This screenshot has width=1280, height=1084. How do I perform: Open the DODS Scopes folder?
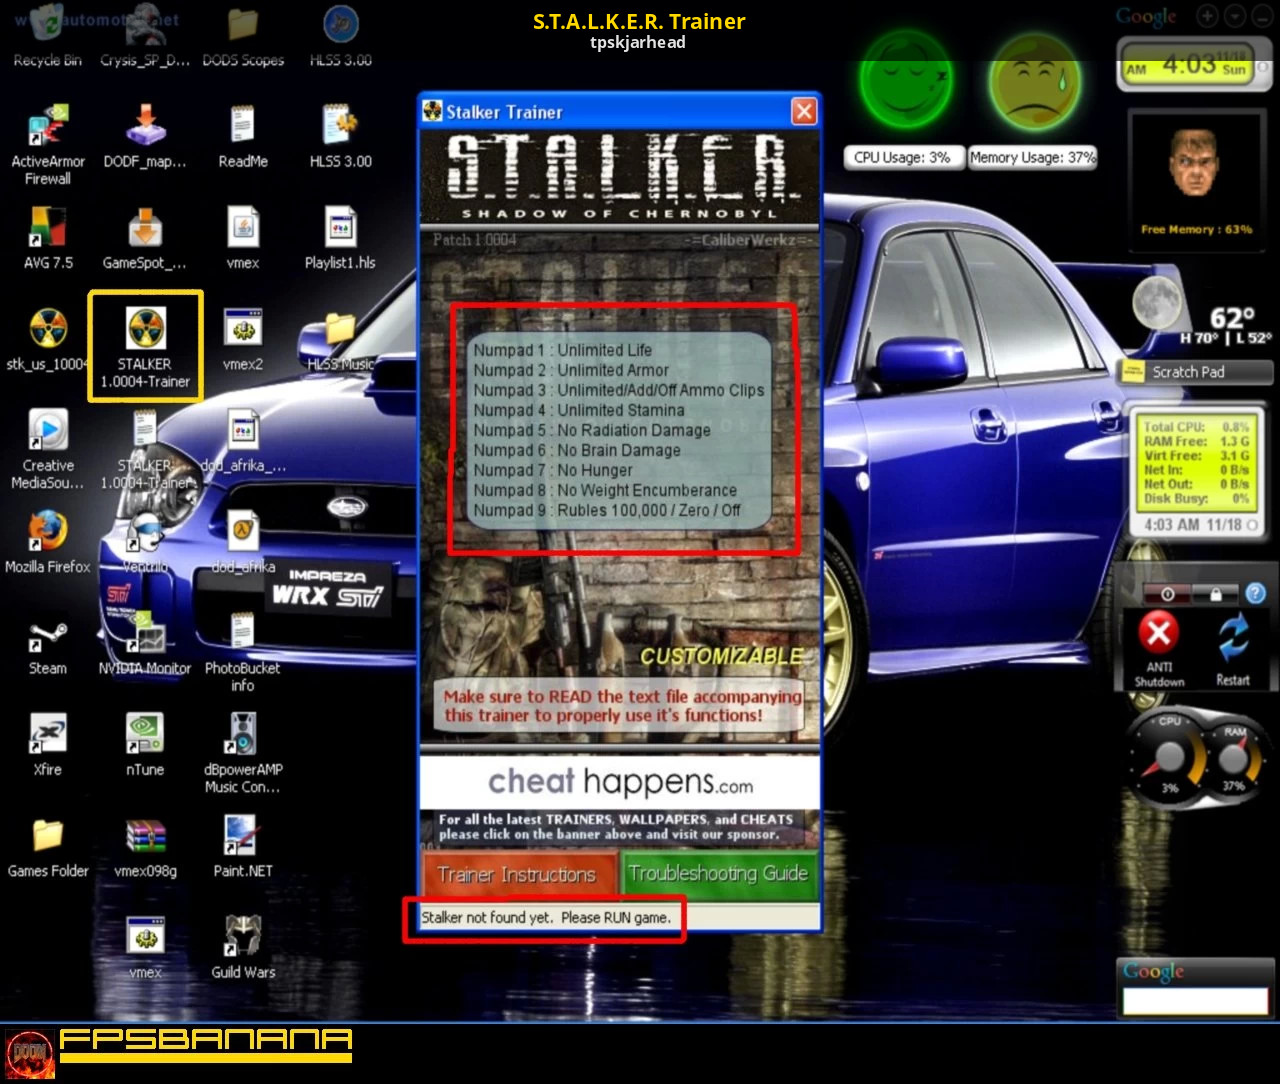[x=243, y=36]
